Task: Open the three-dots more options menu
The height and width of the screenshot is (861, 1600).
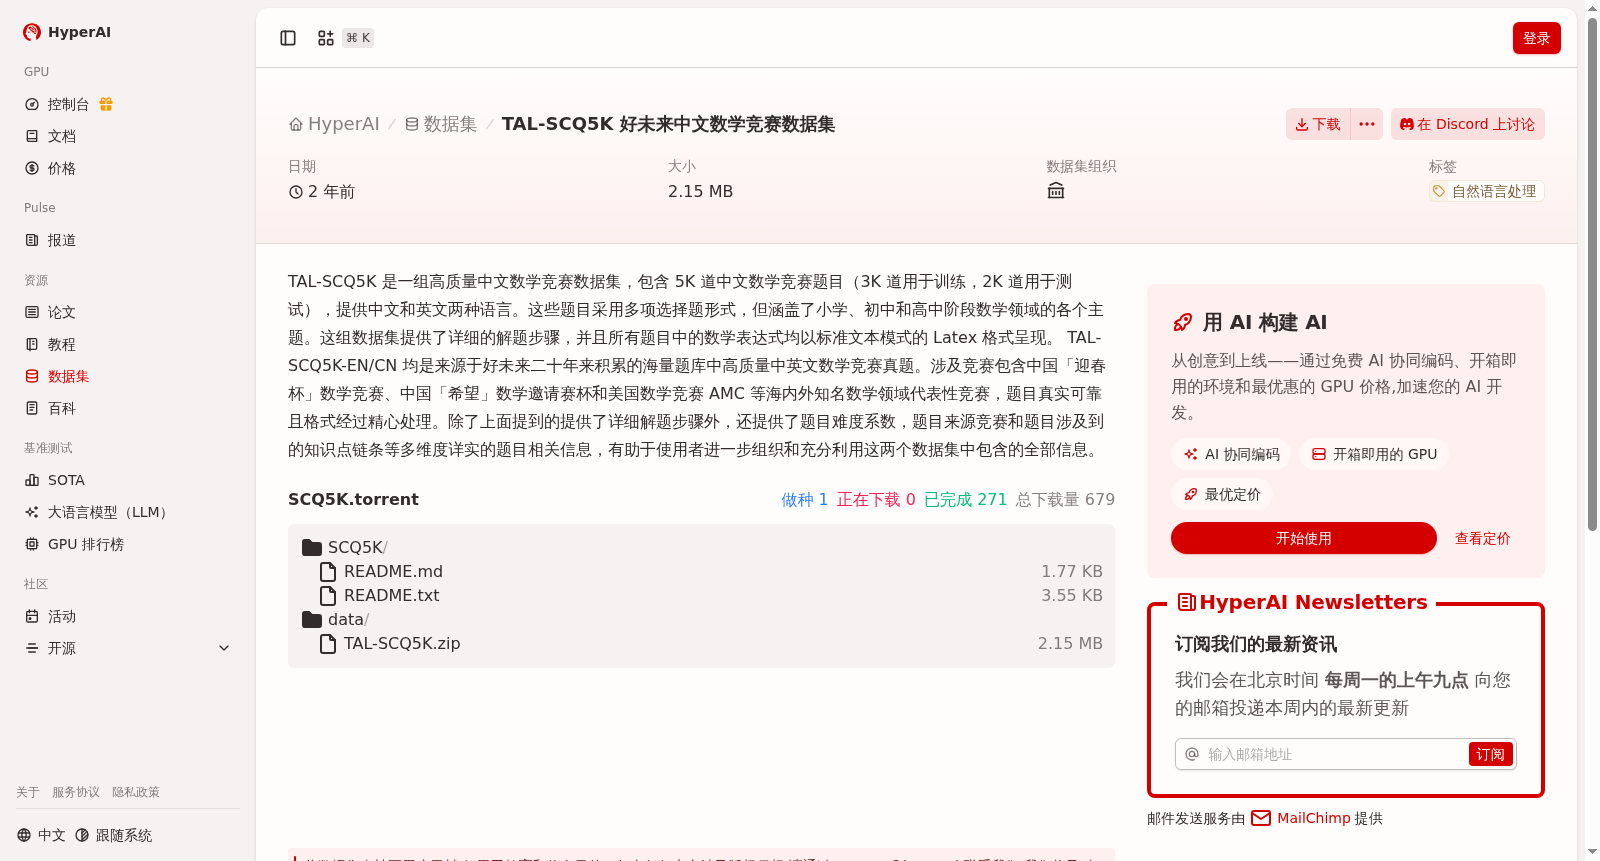Action: 1367,124
